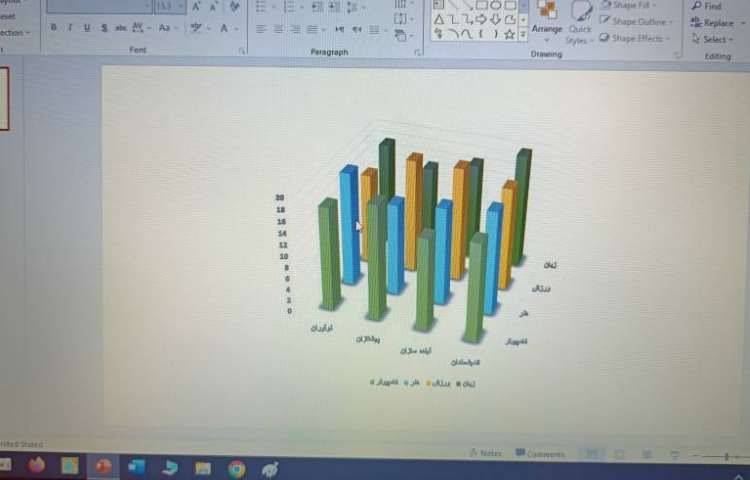Open Firefox from the taskbar
This screenshot has width=750, height=480.
[37, 465]
